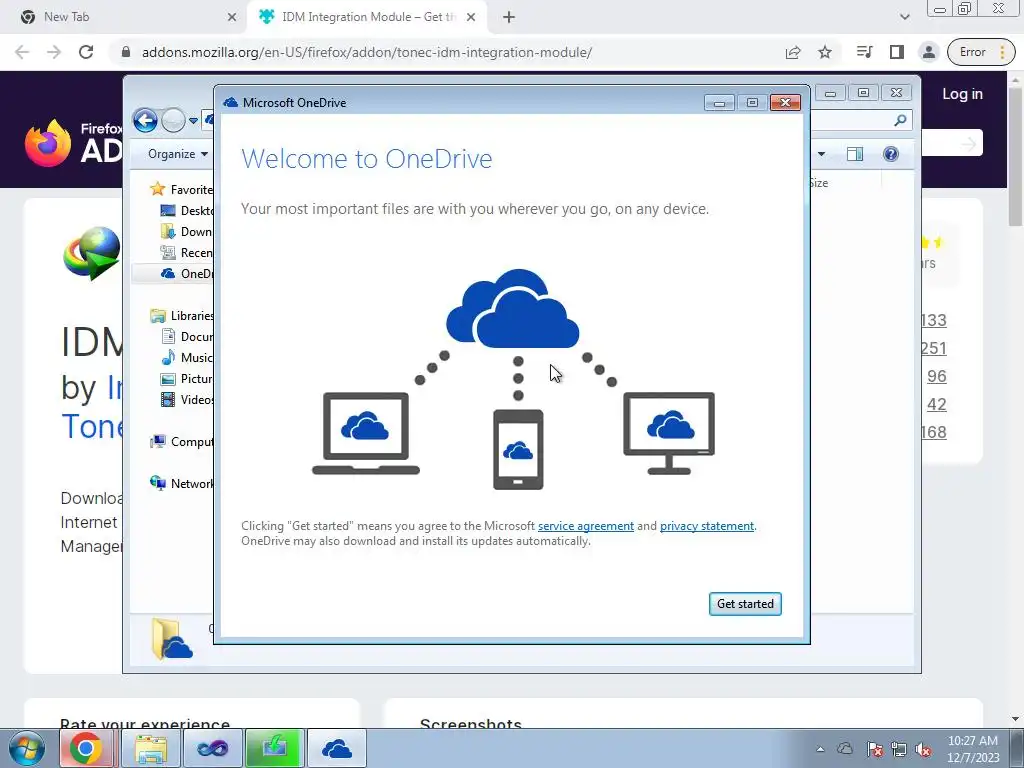The width and height of the screenshot is (1024, 768).
Task: Click Chrome back navigation arrow
Action: pos(22,52)
